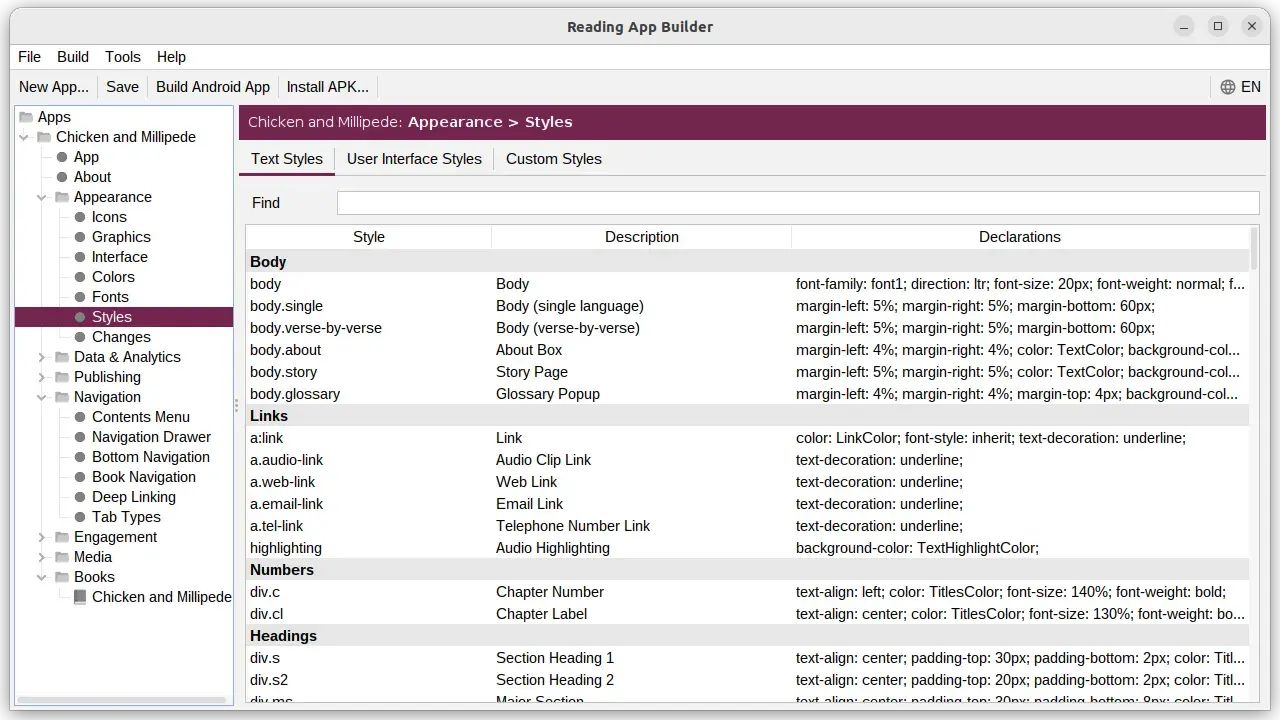Click the book icon beside Chicken and Millipede
This screenshot has width=1280, height=720.
79,597
